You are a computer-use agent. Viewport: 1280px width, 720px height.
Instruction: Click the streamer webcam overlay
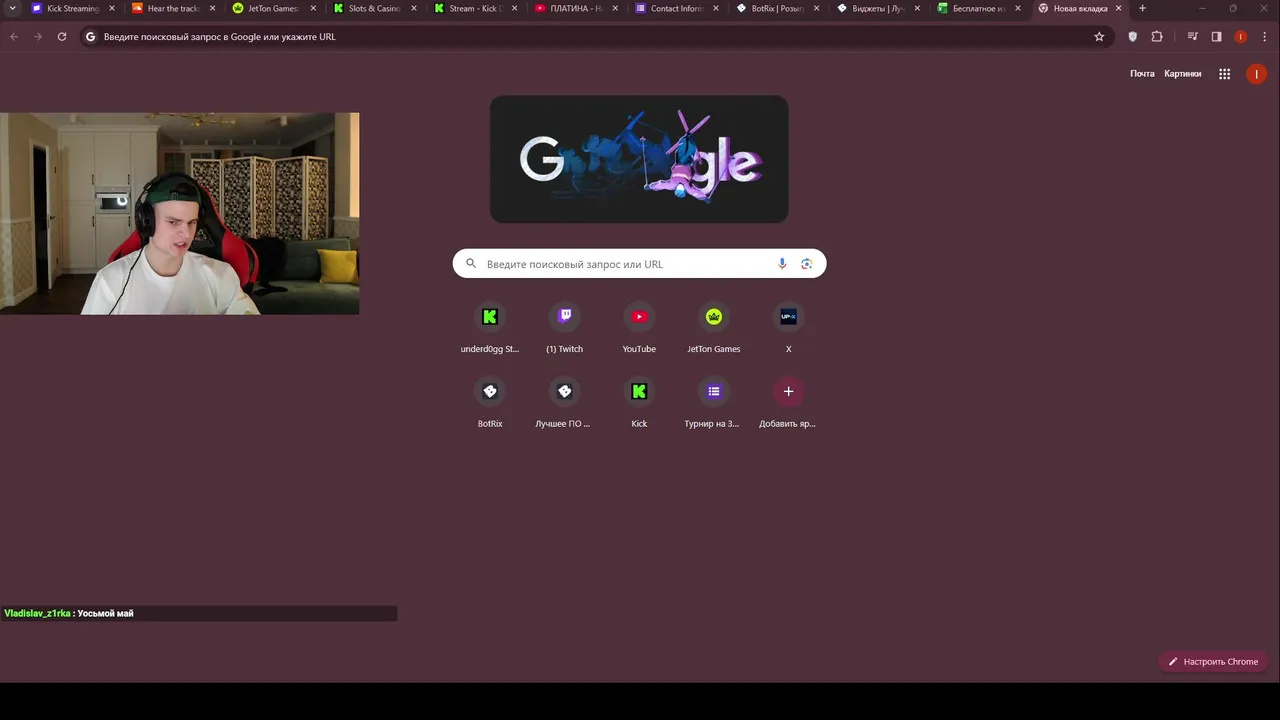tap(180, 213)
